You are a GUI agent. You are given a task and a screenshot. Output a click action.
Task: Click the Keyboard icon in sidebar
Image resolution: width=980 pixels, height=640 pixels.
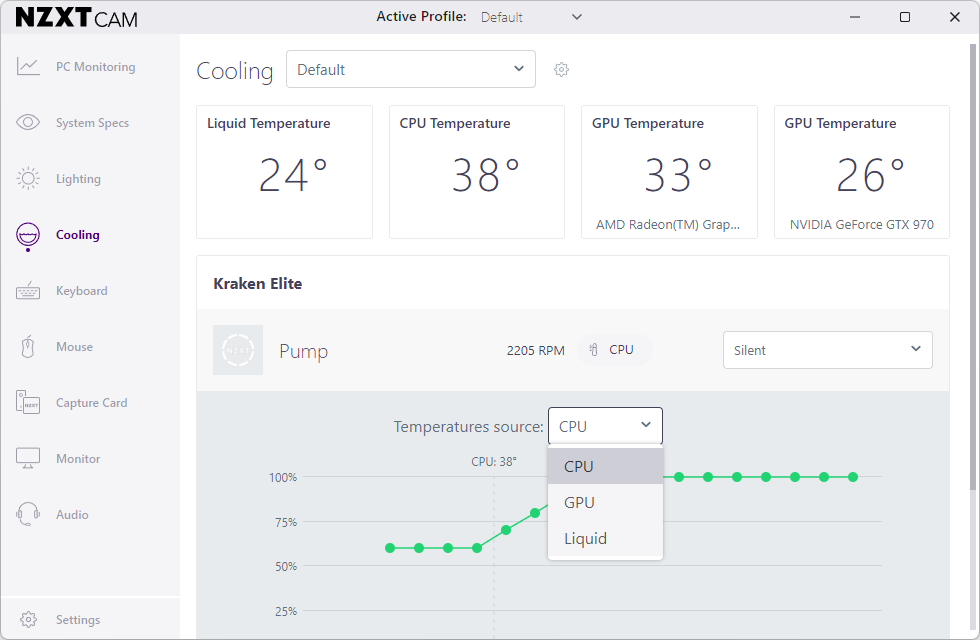(28, 291)
